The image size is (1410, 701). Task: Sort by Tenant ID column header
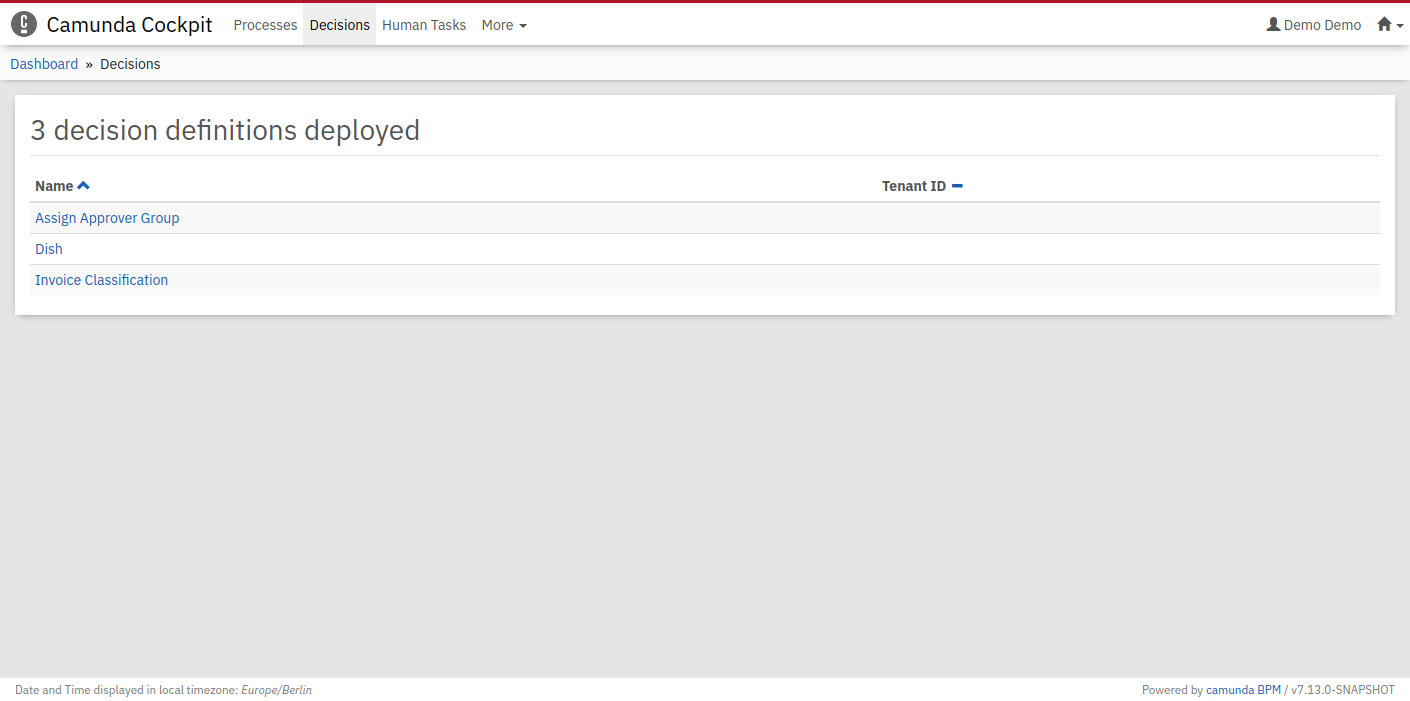click(x=913, y=186)
